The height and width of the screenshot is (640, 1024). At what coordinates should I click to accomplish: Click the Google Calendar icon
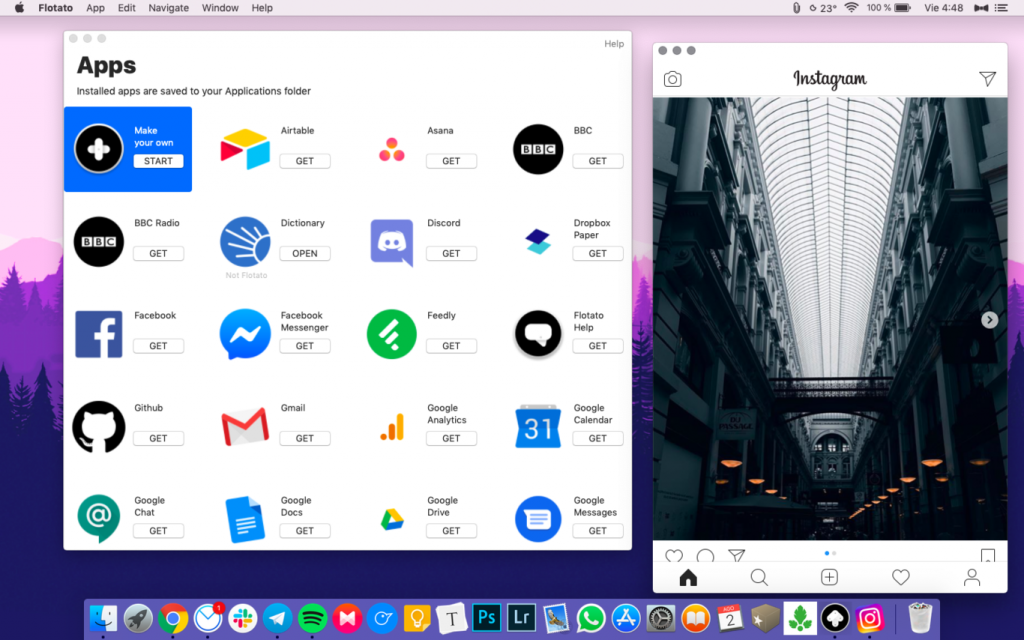538,427
